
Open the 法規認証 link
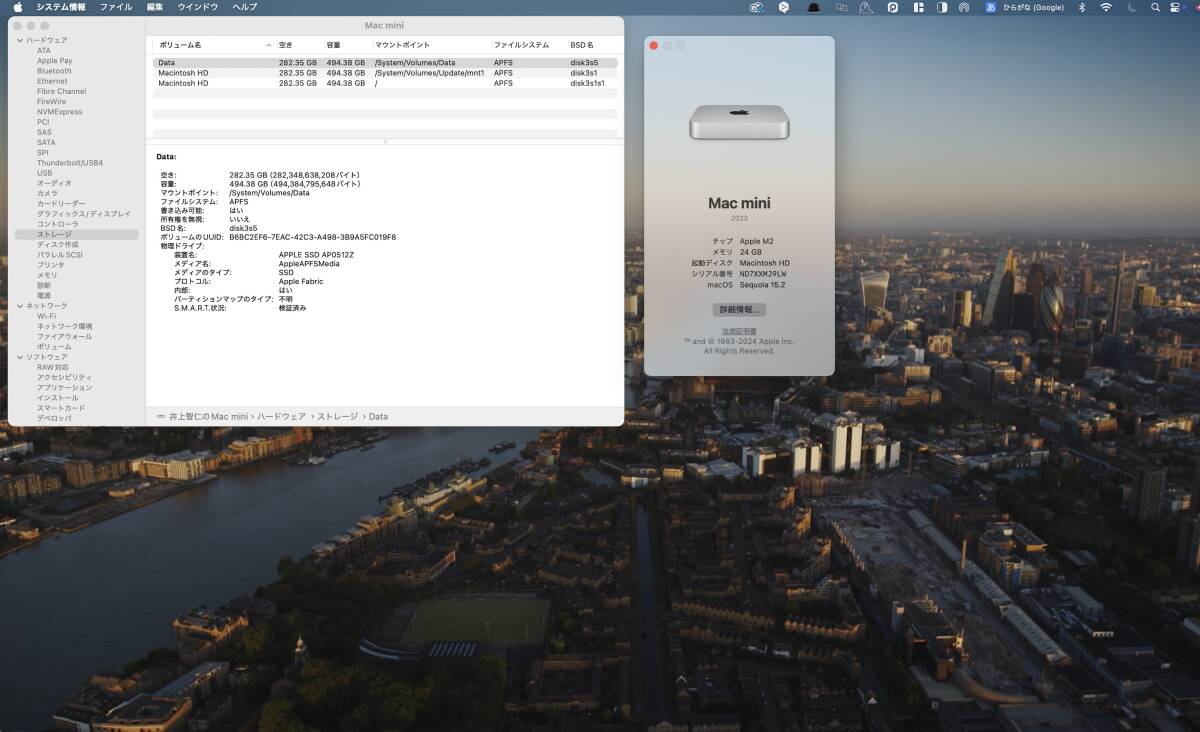click(x=739, y=331)
